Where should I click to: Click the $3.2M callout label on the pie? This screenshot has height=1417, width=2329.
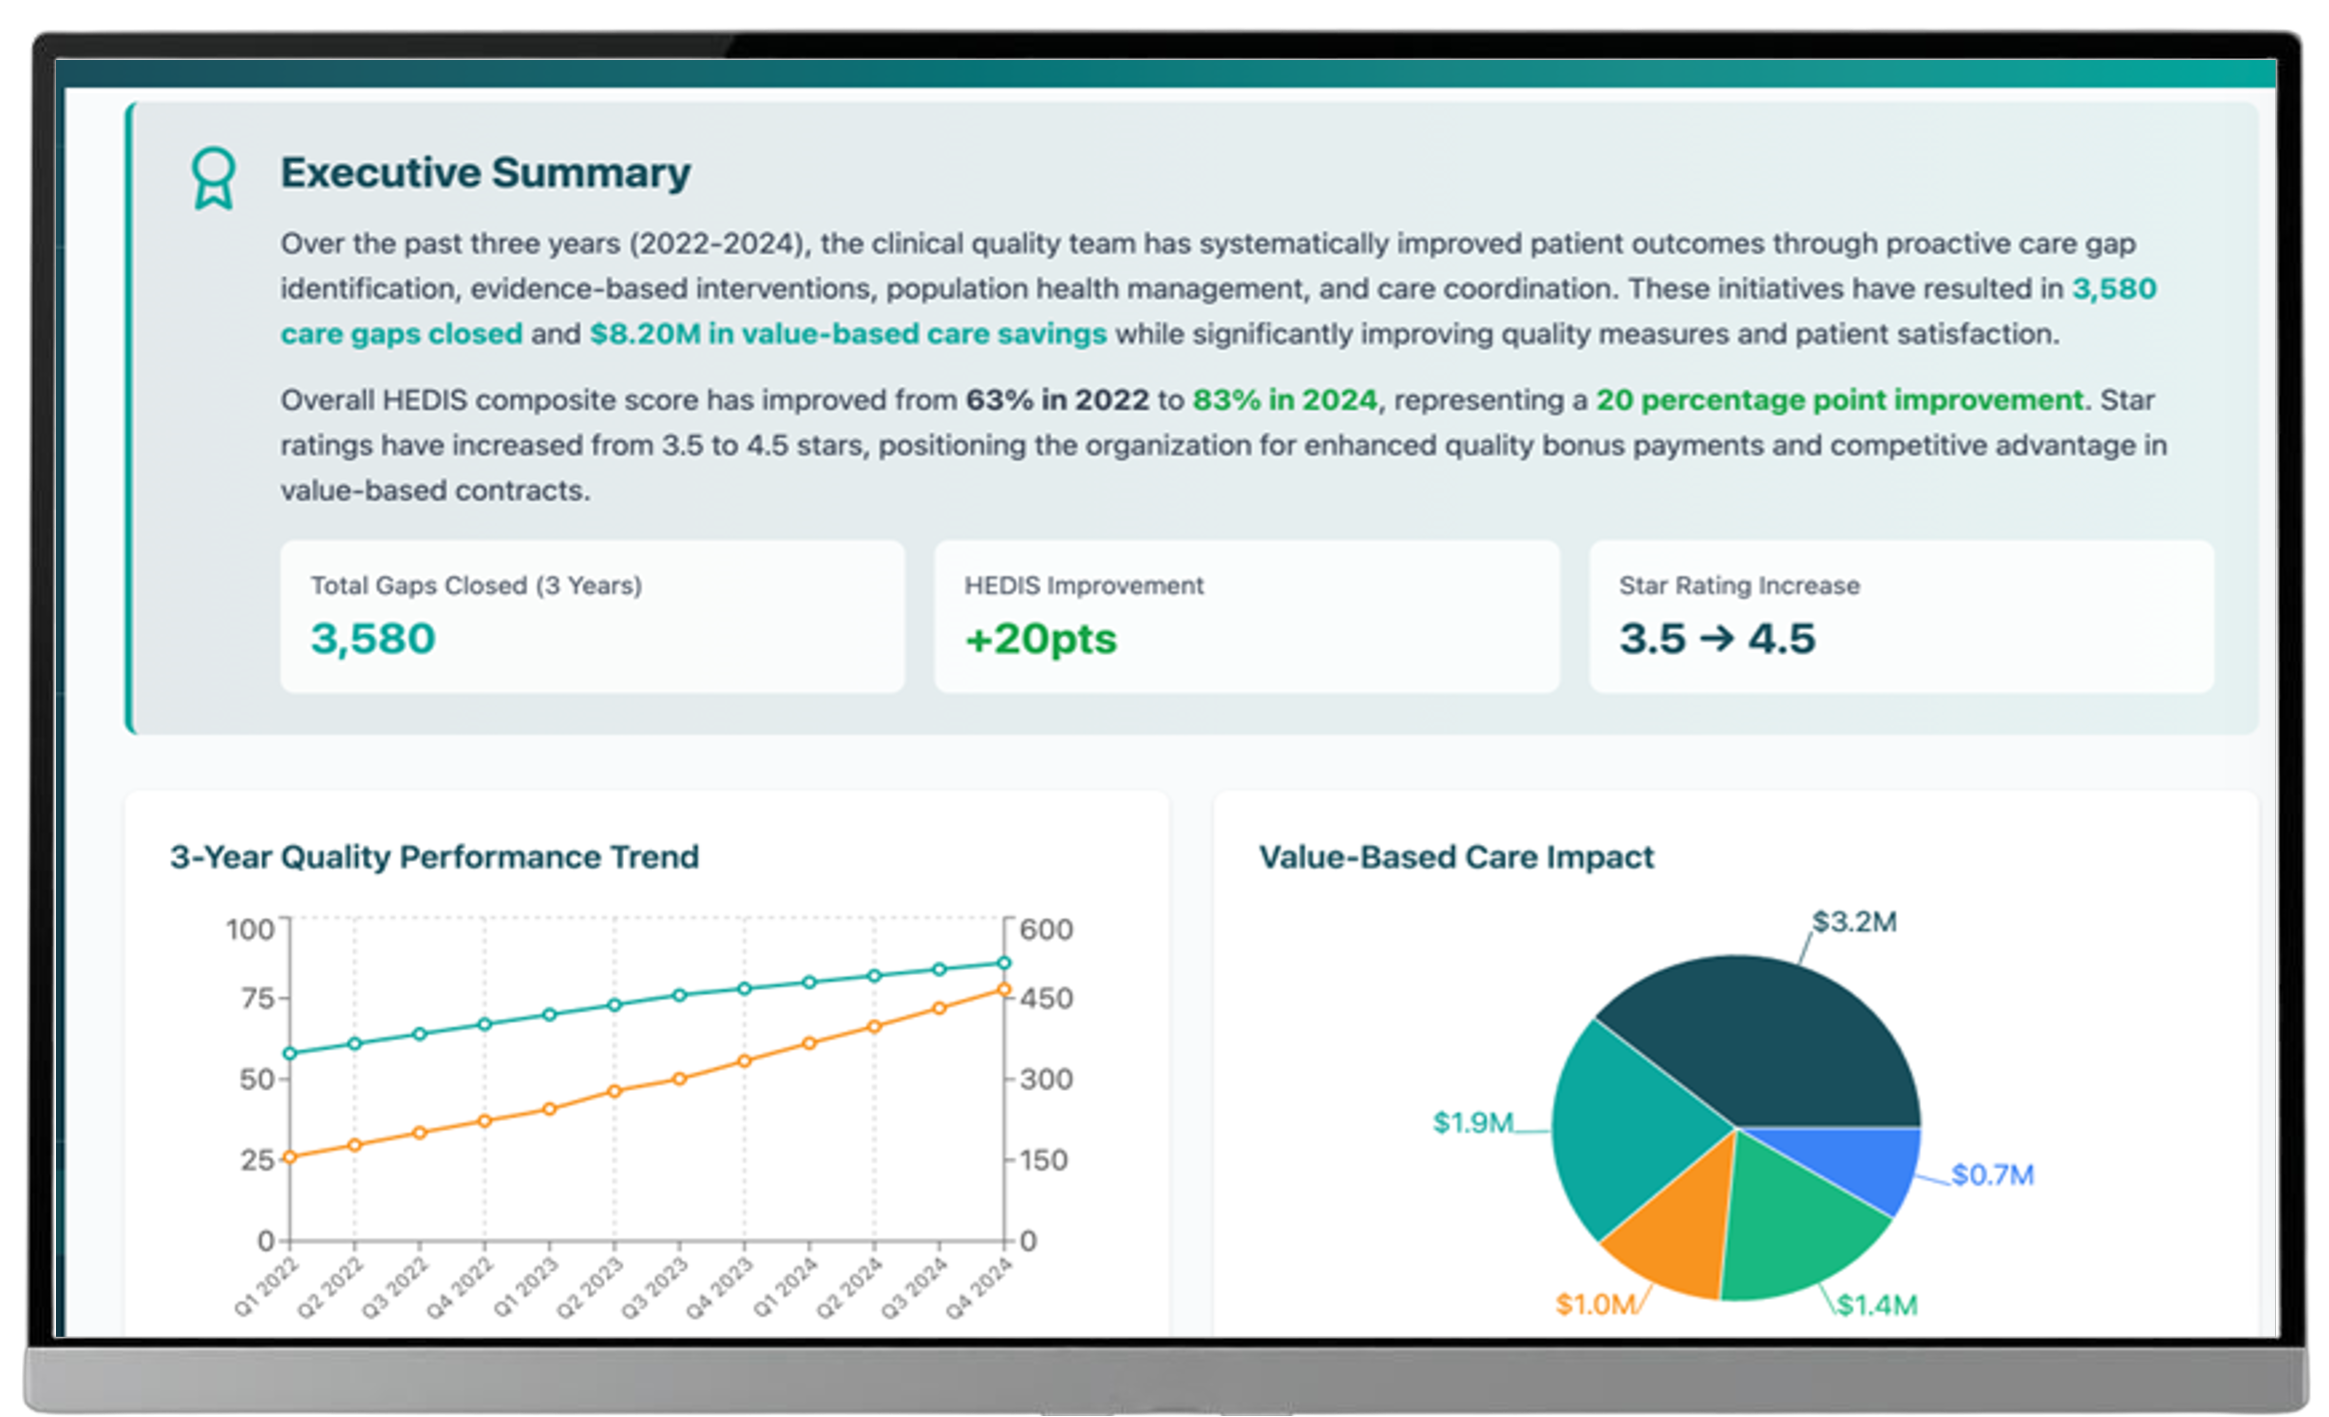click(1854, 922)
